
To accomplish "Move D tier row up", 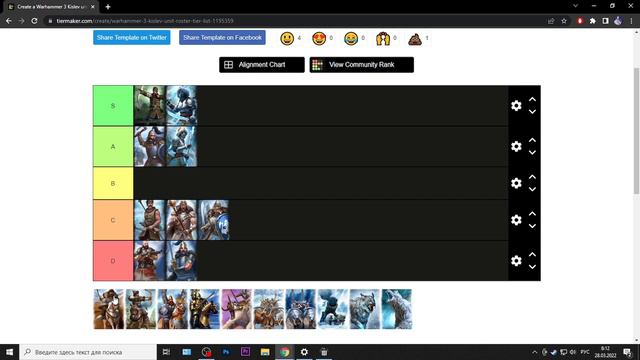I will (x=532, y=254).
